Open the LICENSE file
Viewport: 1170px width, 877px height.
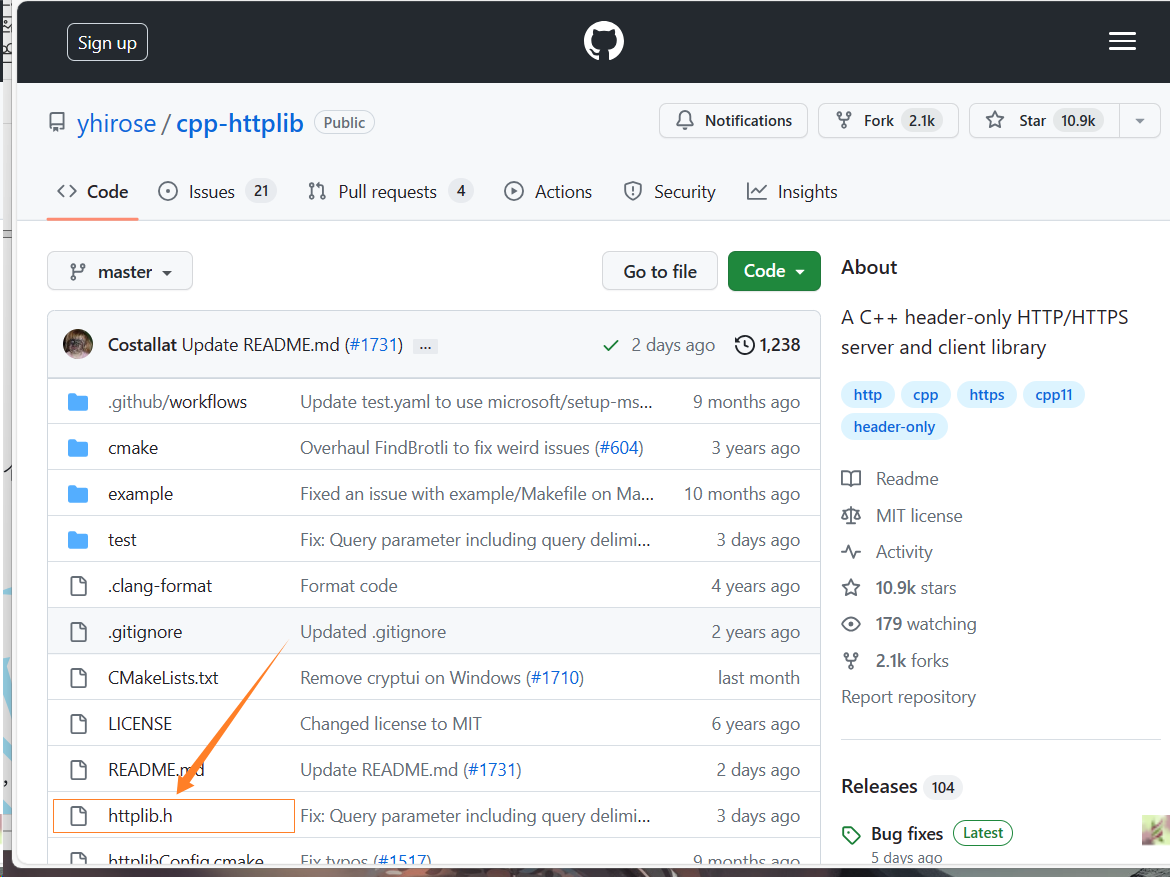(x=140, y=724)
